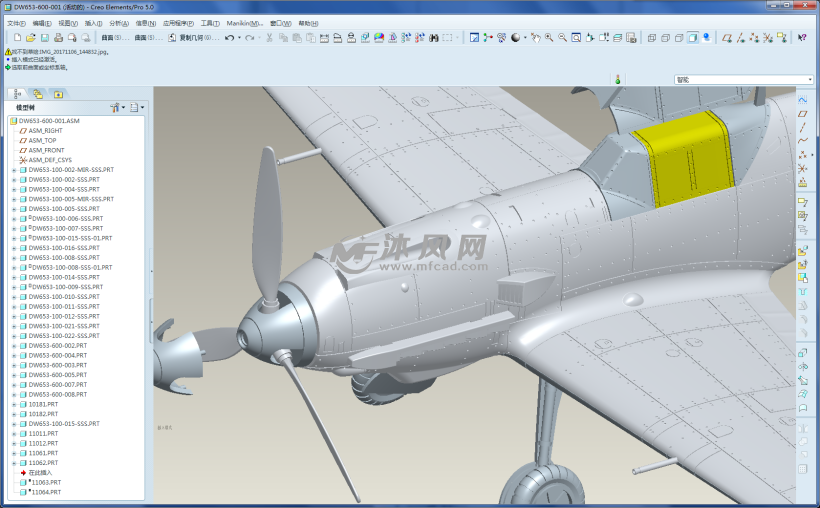
Task: Toggle datum axes display
Action: pyautogui.click(x=741, y=38)
